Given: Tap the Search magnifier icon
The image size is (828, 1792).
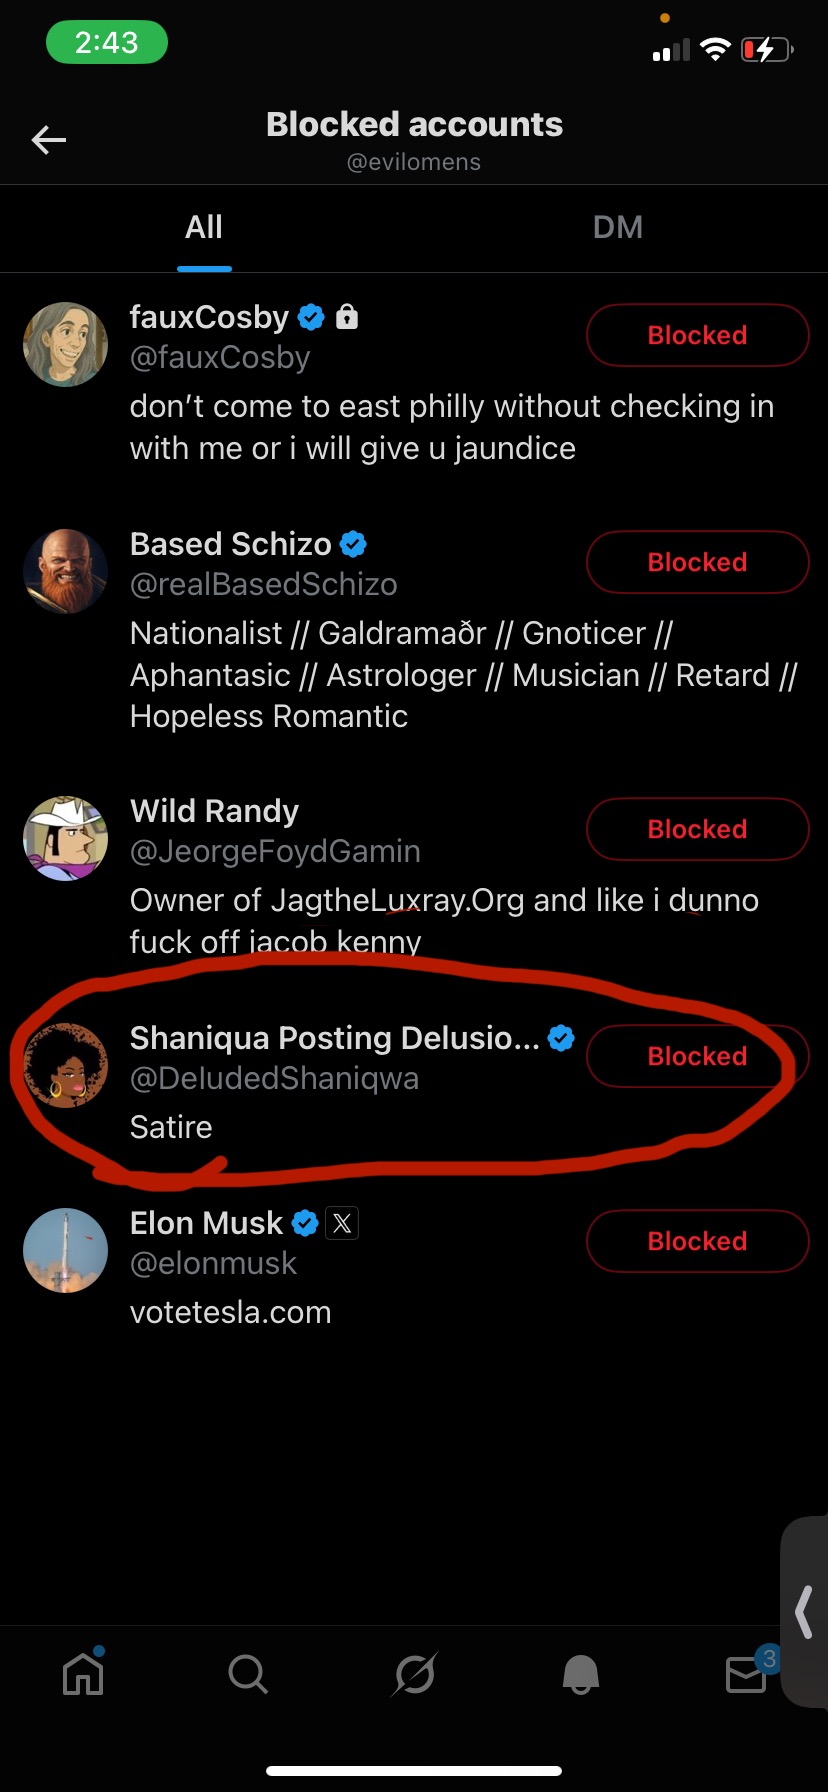Looking at the screenshot, I should click(247, 1673).
